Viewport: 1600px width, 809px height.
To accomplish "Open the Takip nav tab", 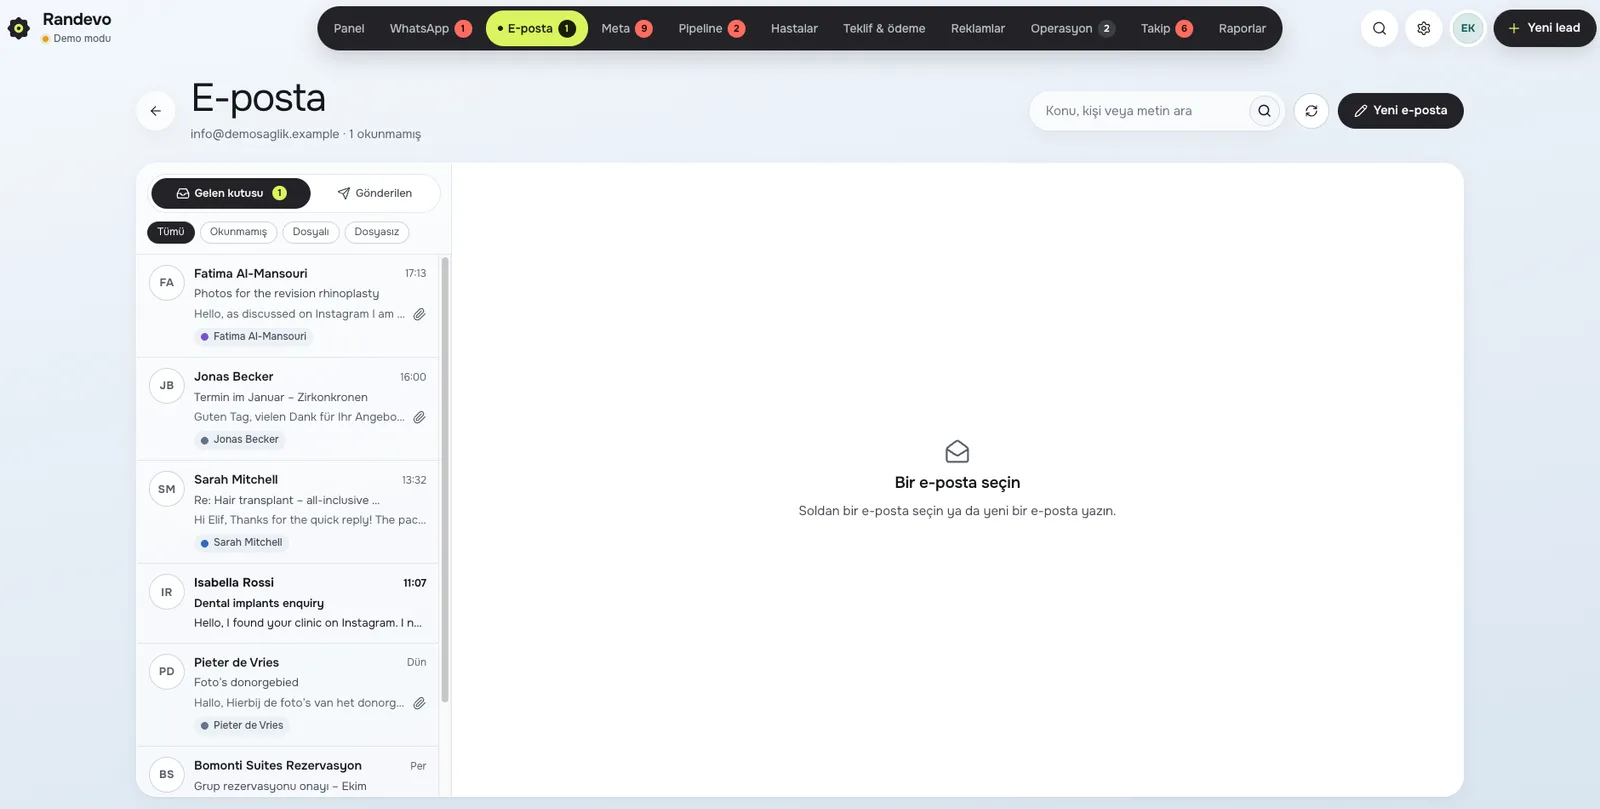I will pyautogui.click(x=1166, y=28).
